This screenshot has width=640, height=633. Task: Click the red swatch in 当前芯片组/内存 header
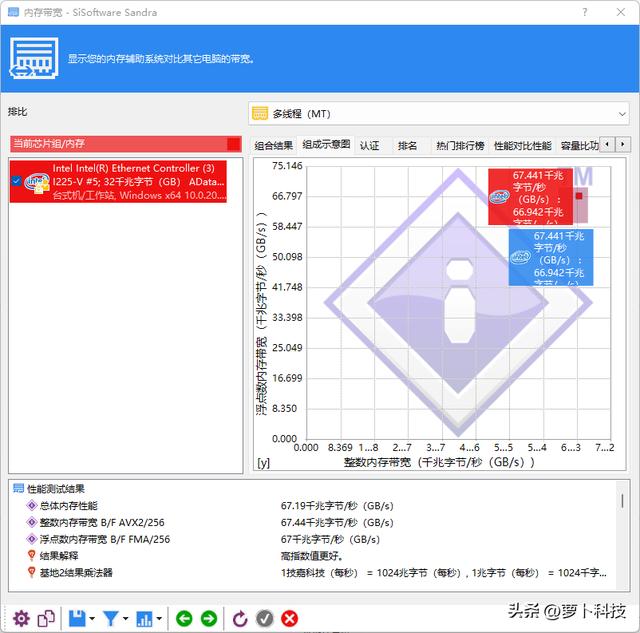(233, 144)
